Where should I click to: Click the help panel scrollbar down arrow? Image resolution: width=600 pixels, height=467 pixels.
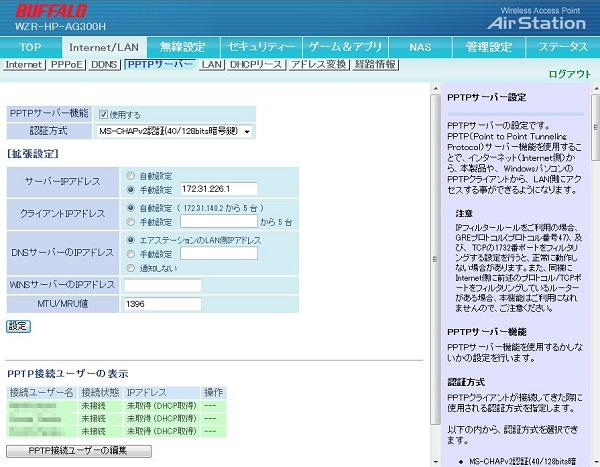[596, 462]
